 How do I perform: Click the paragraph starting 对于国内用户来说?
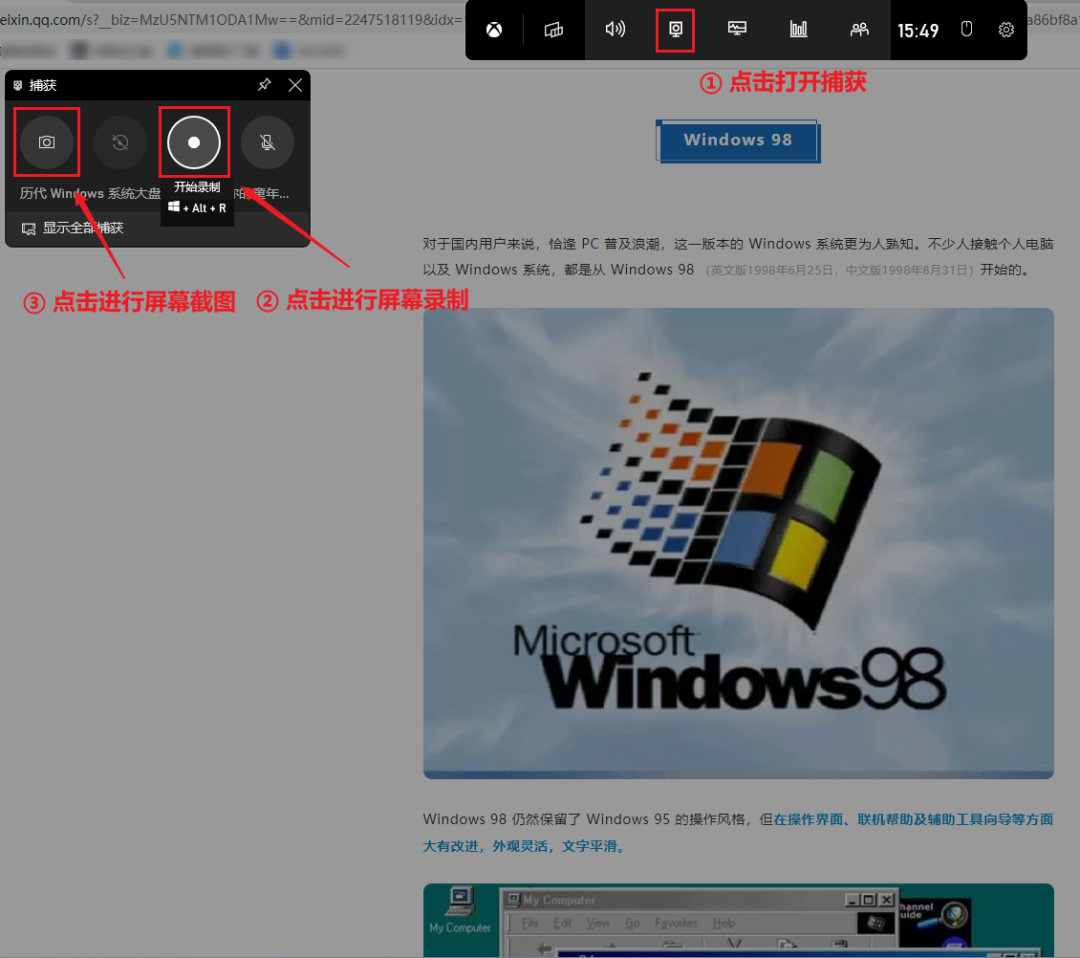738,257
